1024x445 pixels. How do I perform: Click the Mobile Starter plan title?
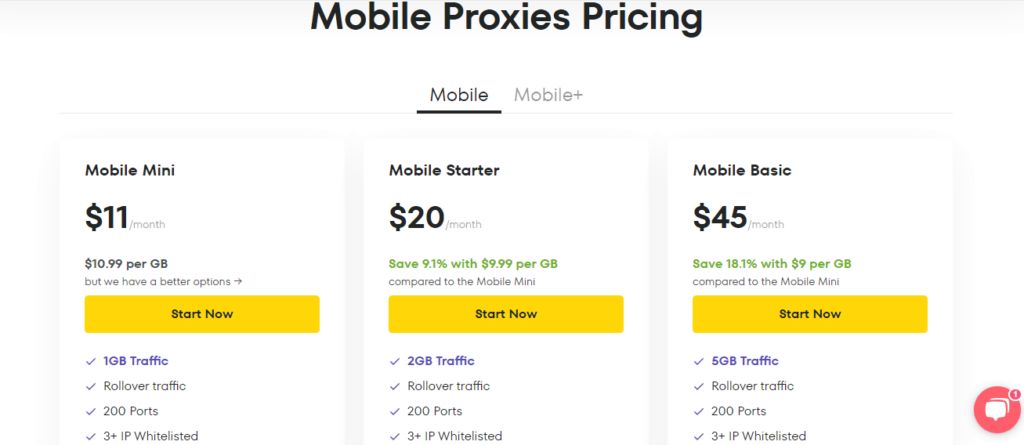pyautogui.click(x=443, y=171)
